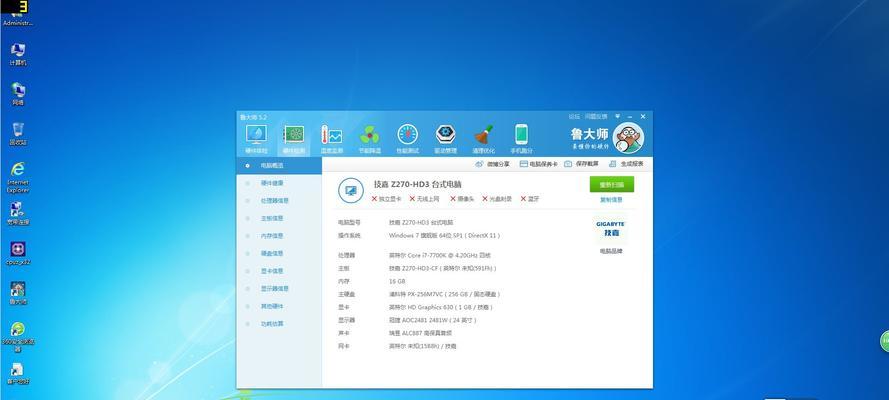Image resolution: width=889 pixels, height=400 pixels.
Task: Click the 复制信息 copy info link
Action: pos(611,199)
